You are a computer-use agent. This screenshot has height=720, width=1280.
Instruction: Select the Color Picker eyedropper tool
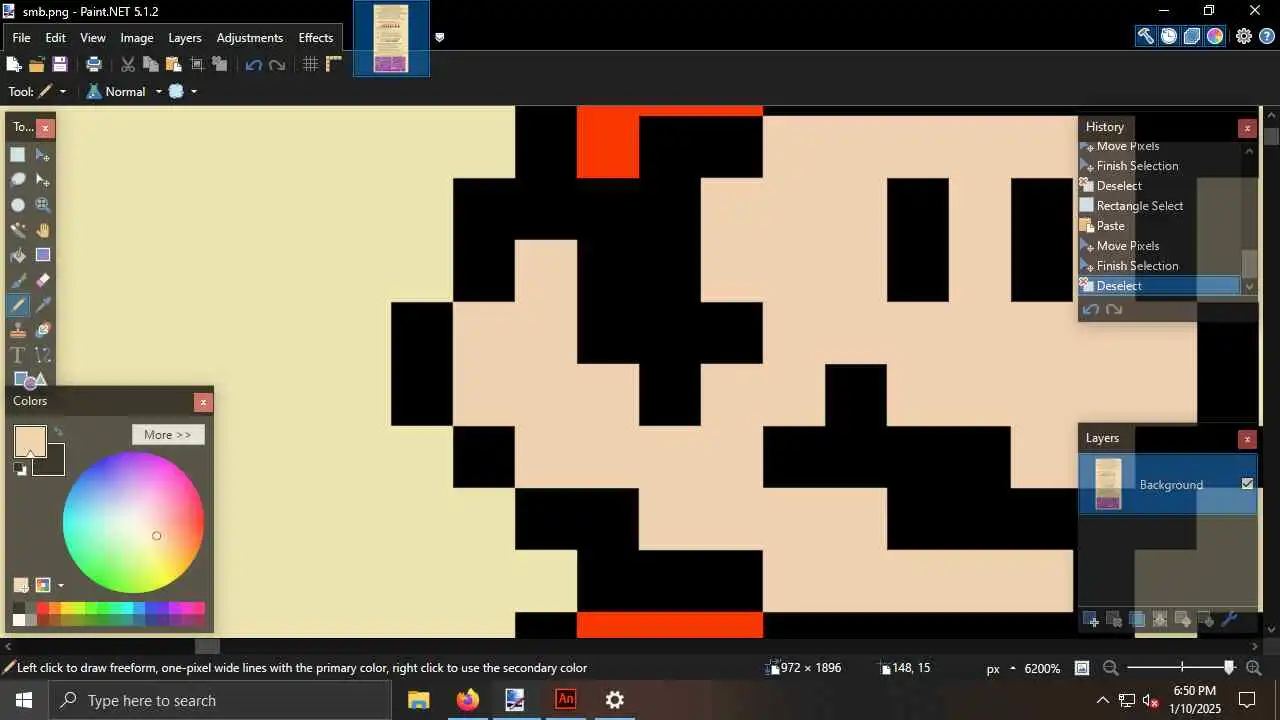[43, 305]
